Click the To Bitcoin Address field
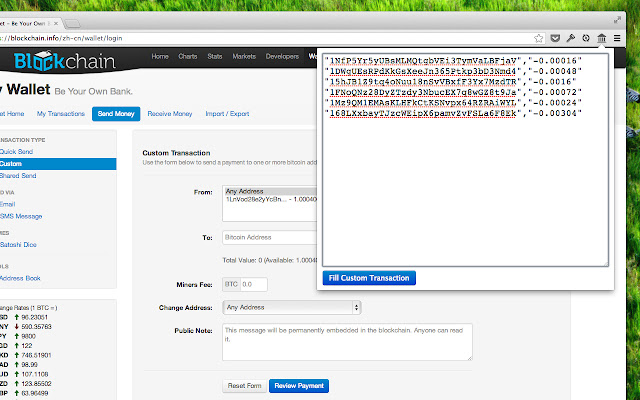 269,237
